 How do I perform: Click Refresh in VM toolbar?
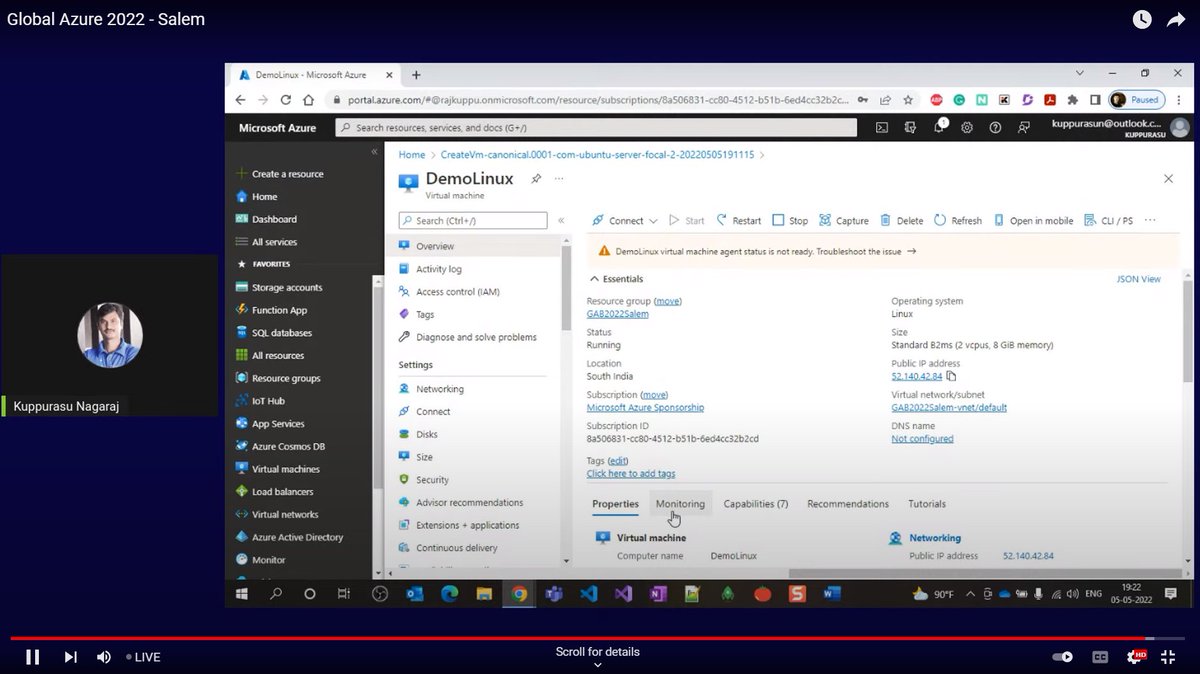click(958, 221)
